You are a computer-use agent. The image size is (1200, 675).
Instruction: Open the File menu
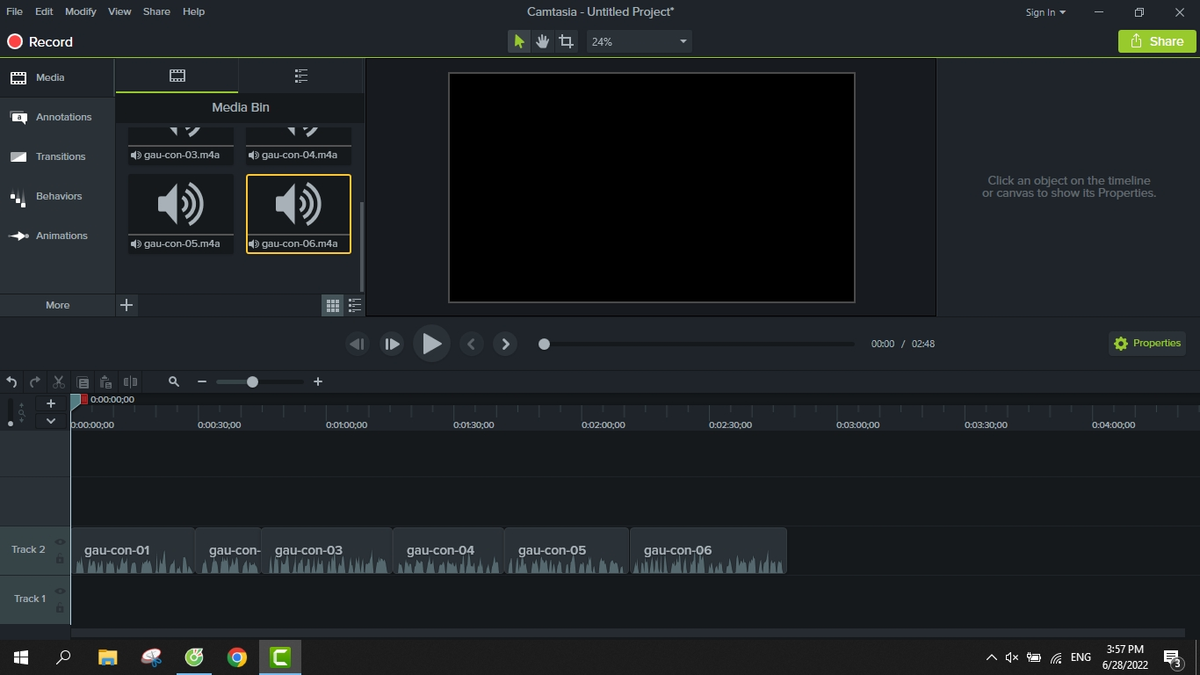[x=15, y=12]
